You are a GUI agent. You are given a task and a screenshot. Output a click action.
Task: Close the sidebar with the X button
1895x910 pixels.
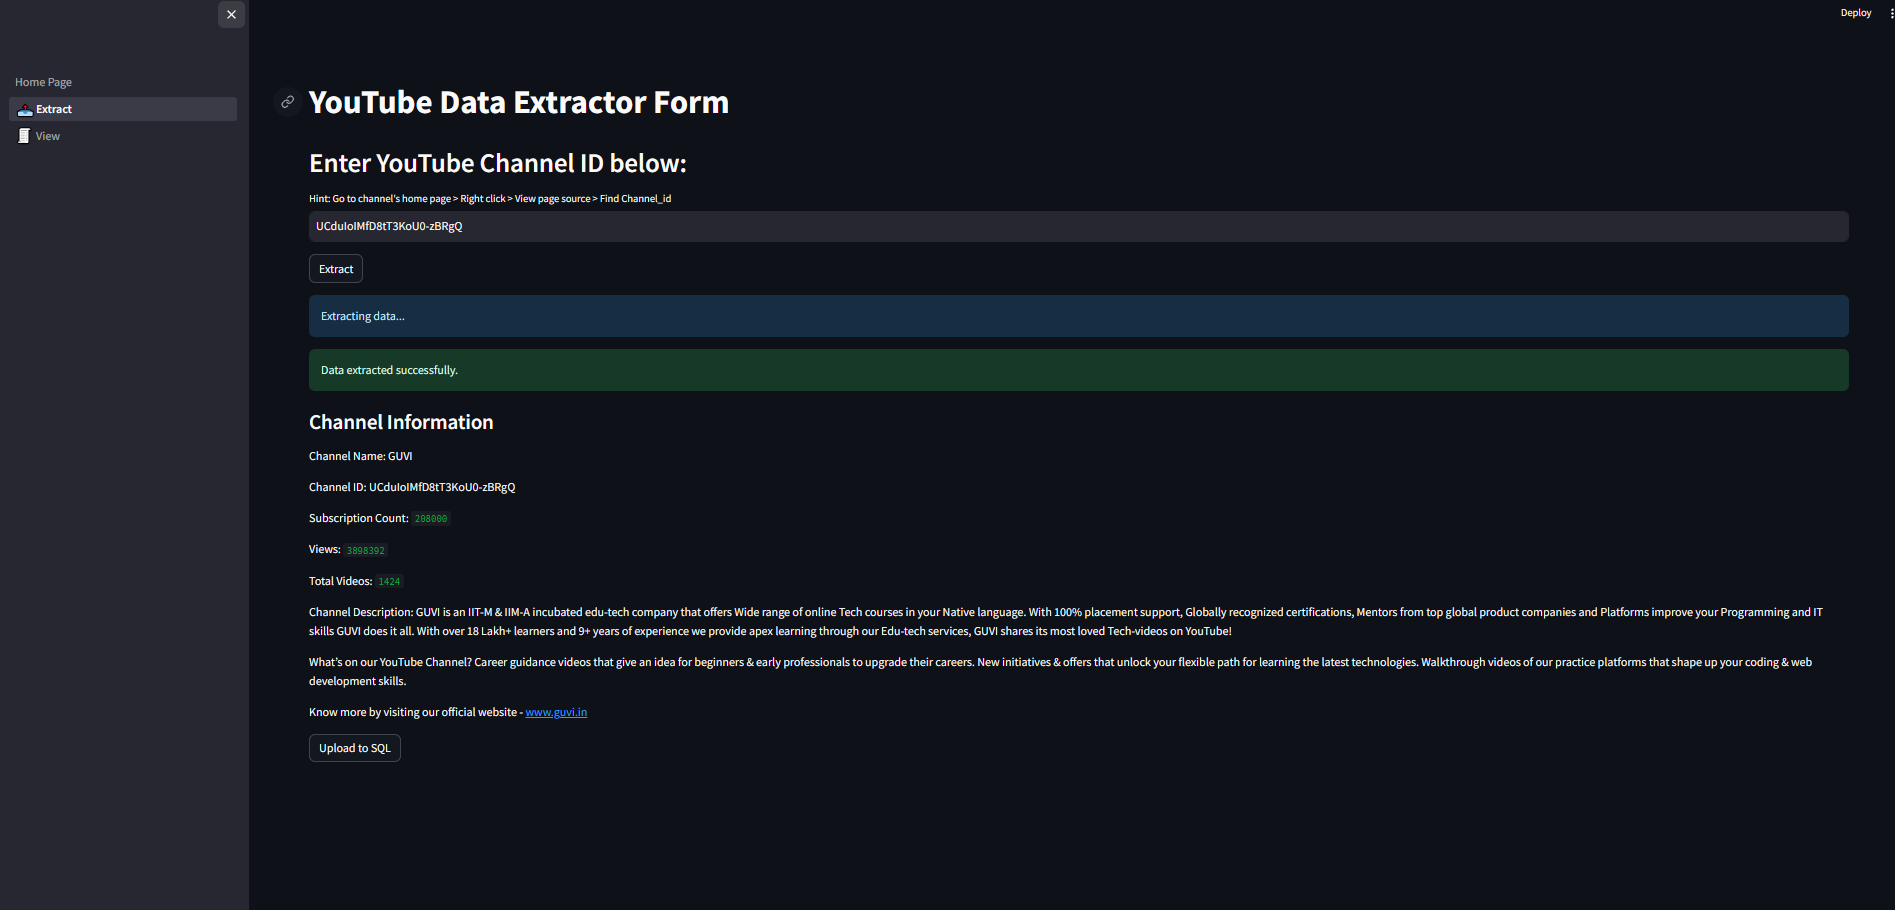231,14
